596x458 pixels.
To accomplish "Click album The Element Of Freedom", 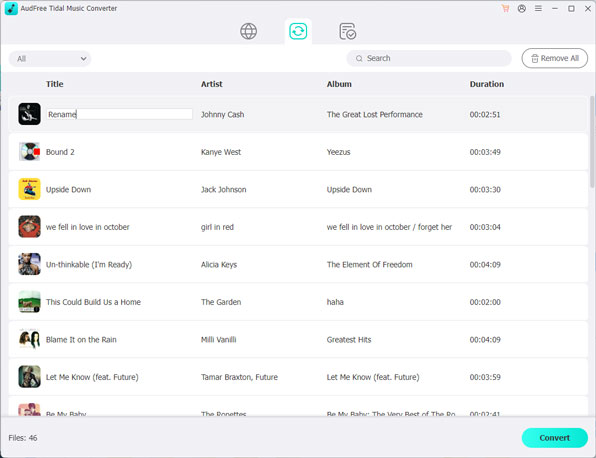I will tap(369, 265).
